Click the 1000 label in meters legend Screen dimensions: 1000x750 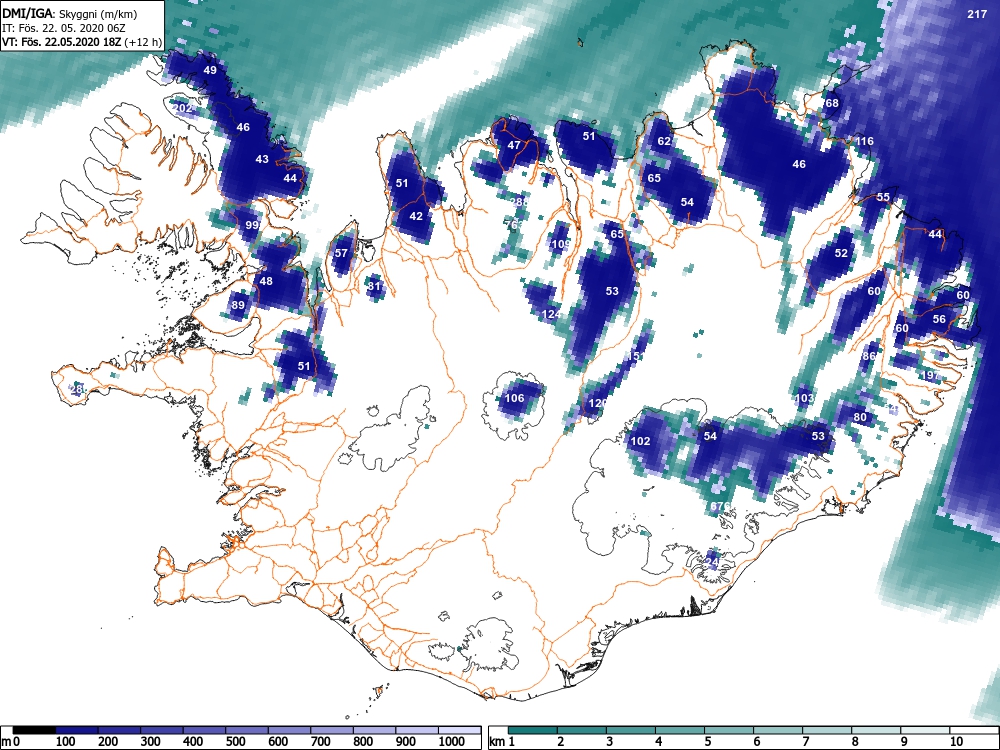(x=452, y=741)
